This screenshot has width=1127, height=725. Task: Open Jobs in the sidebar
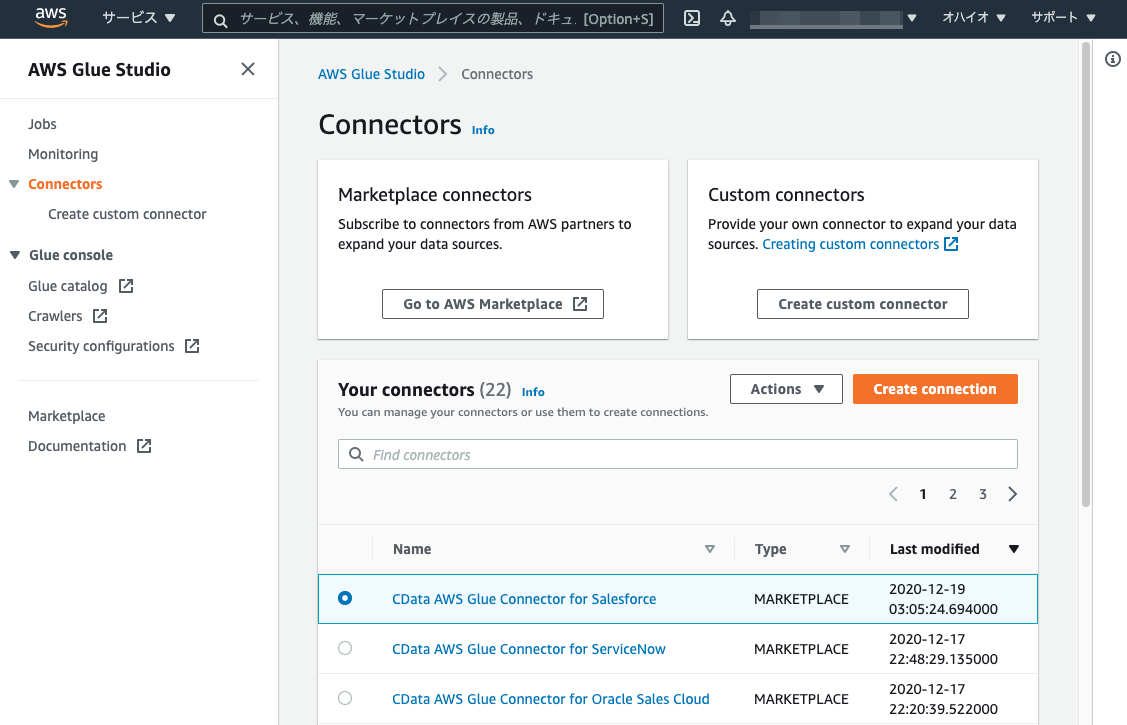point(42,124)
